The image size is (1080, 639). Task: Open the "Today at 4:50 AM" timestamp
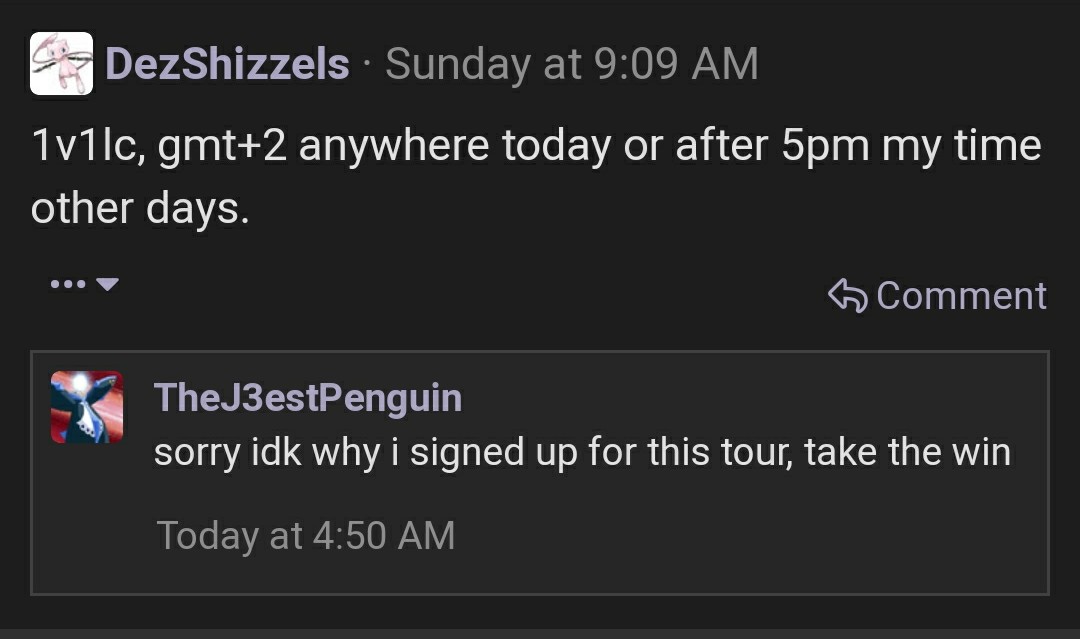305,535
